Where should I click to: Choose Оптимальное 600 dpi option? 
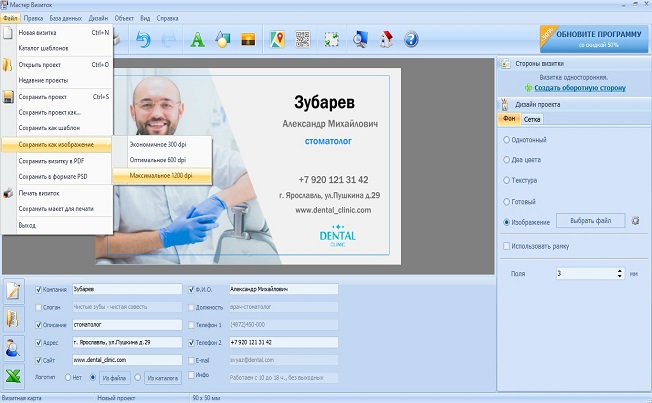162,160
